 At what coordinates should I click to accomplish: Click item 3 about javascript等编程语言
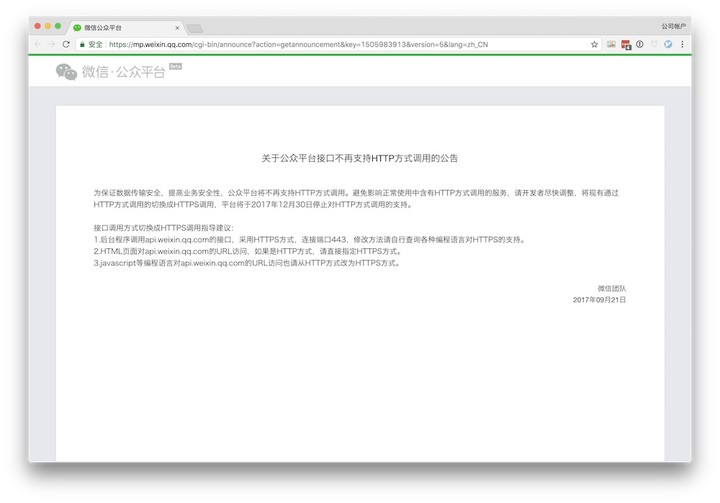(248, 263)
